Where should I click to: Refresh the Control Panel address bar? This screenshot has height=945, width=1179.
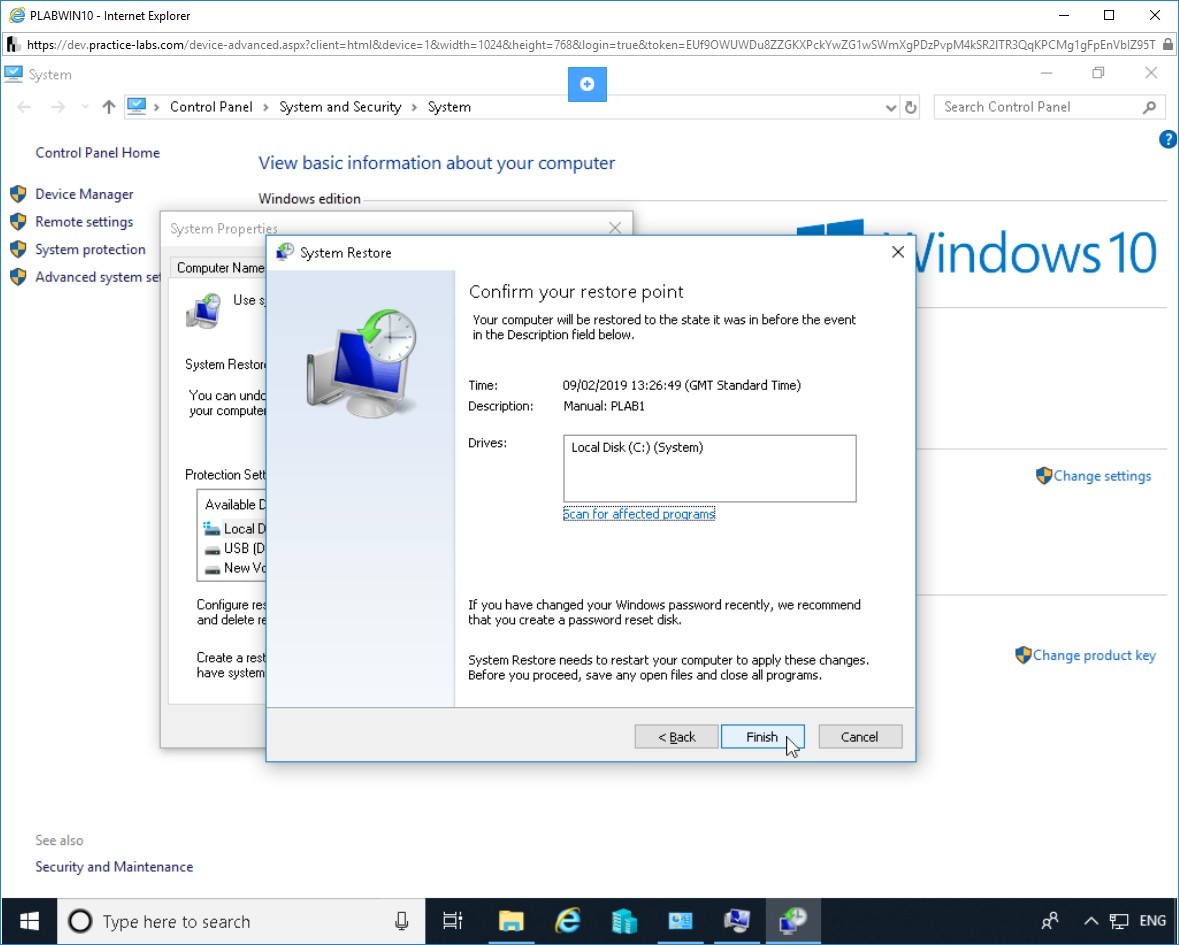pyautogui.click(x=911, y=107)
